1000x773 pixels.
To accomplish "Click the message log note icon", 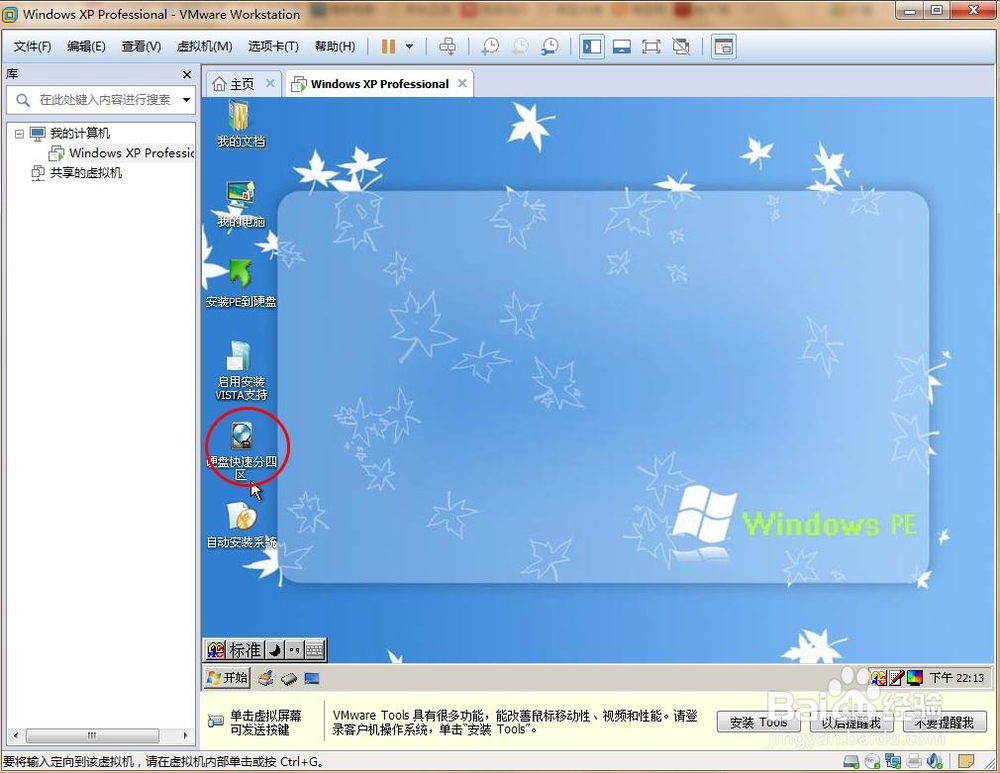I will pyautogui.click(x=966, y=761).
